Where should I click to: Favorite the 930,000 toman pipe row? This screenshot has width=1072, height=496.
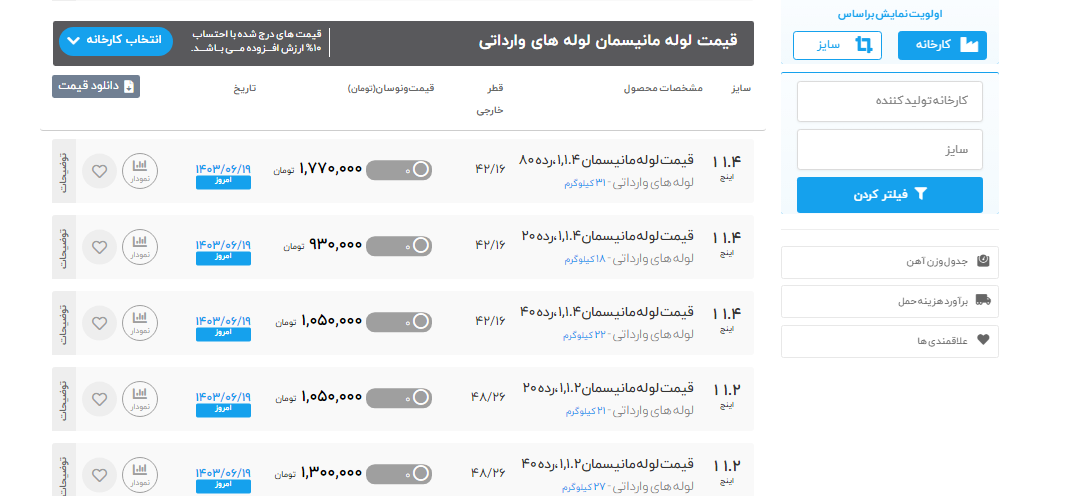tap(98, 246)
